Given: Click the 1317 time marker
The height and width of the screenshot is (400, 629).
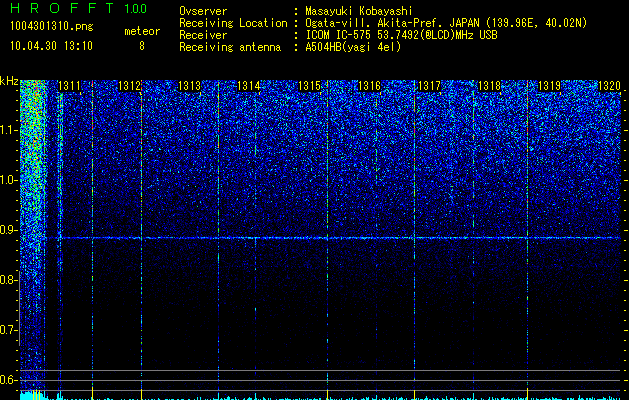Looking at the screenshot, I should point(429,86).
